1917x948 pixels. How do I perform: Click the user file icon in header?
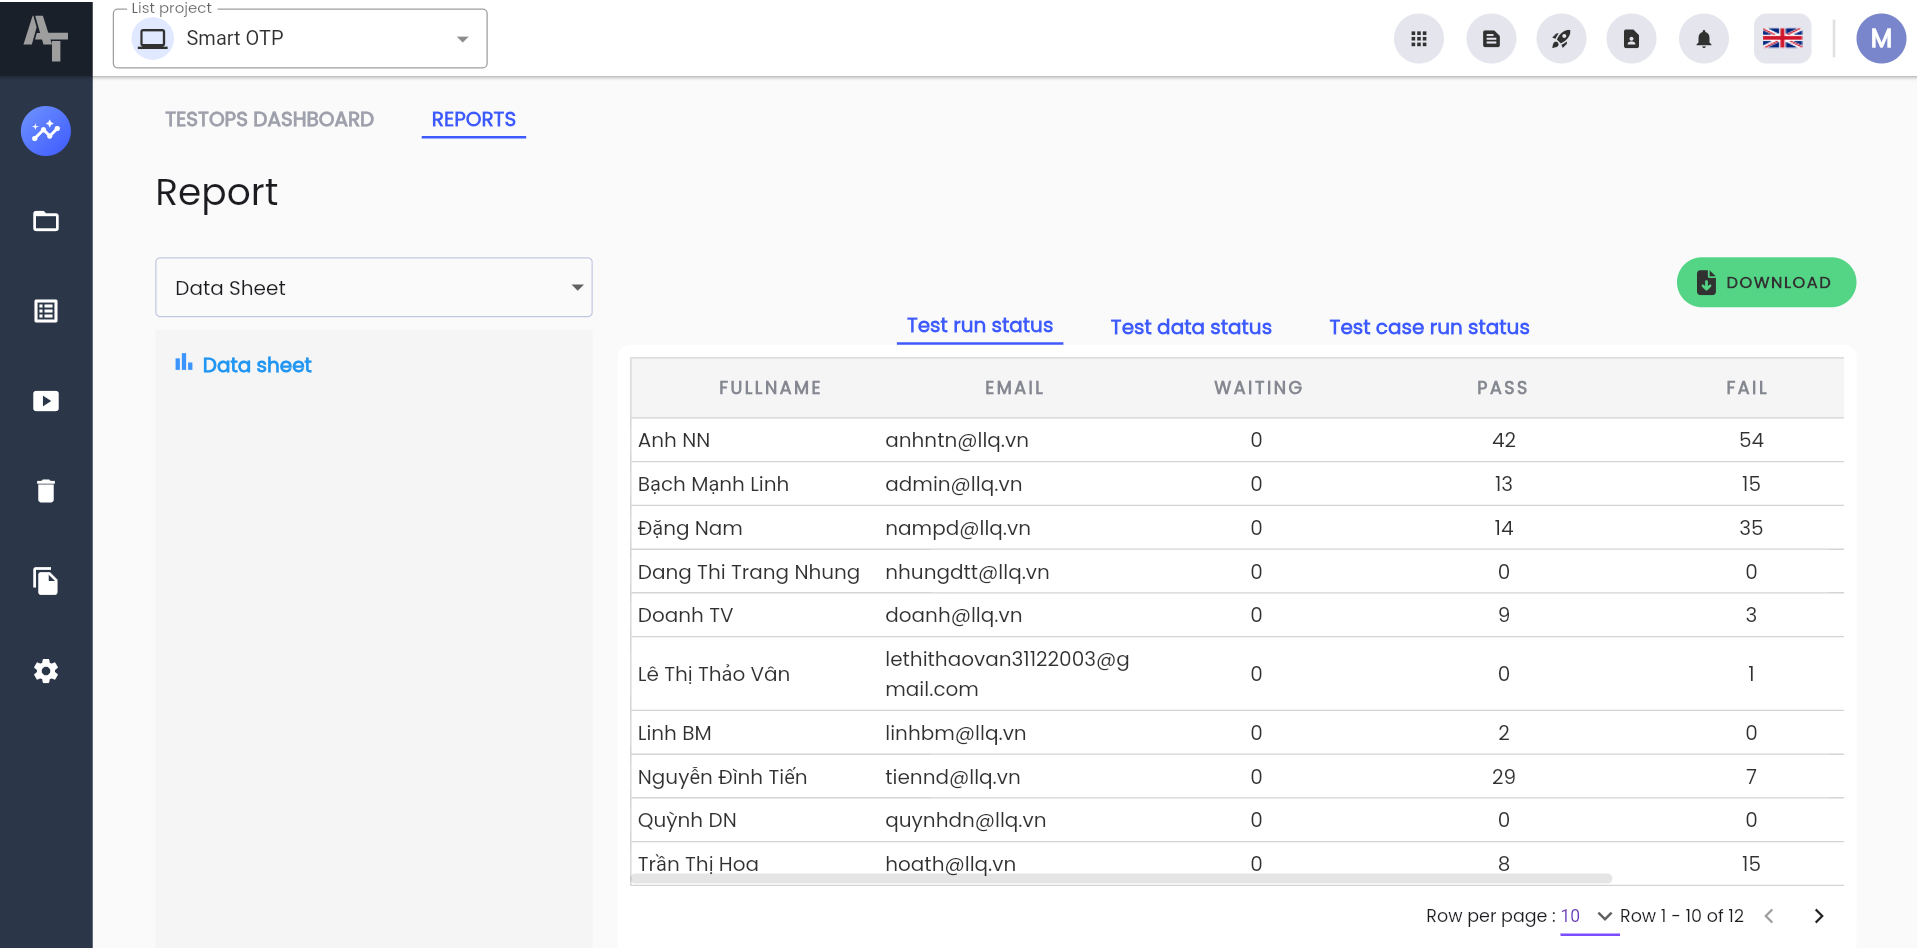[1631, 39]
